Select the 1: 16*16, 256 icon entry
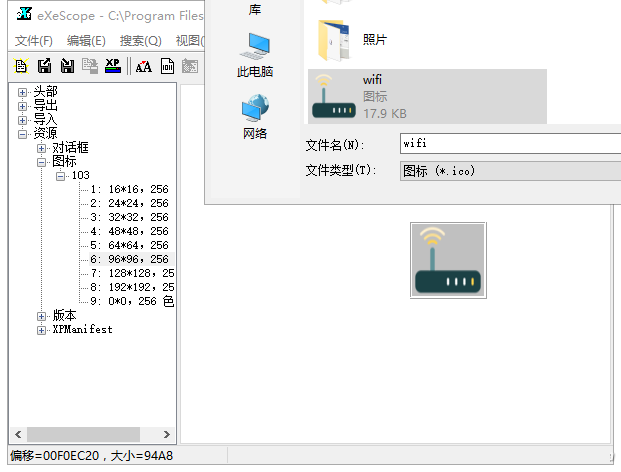 click(129, 189)
